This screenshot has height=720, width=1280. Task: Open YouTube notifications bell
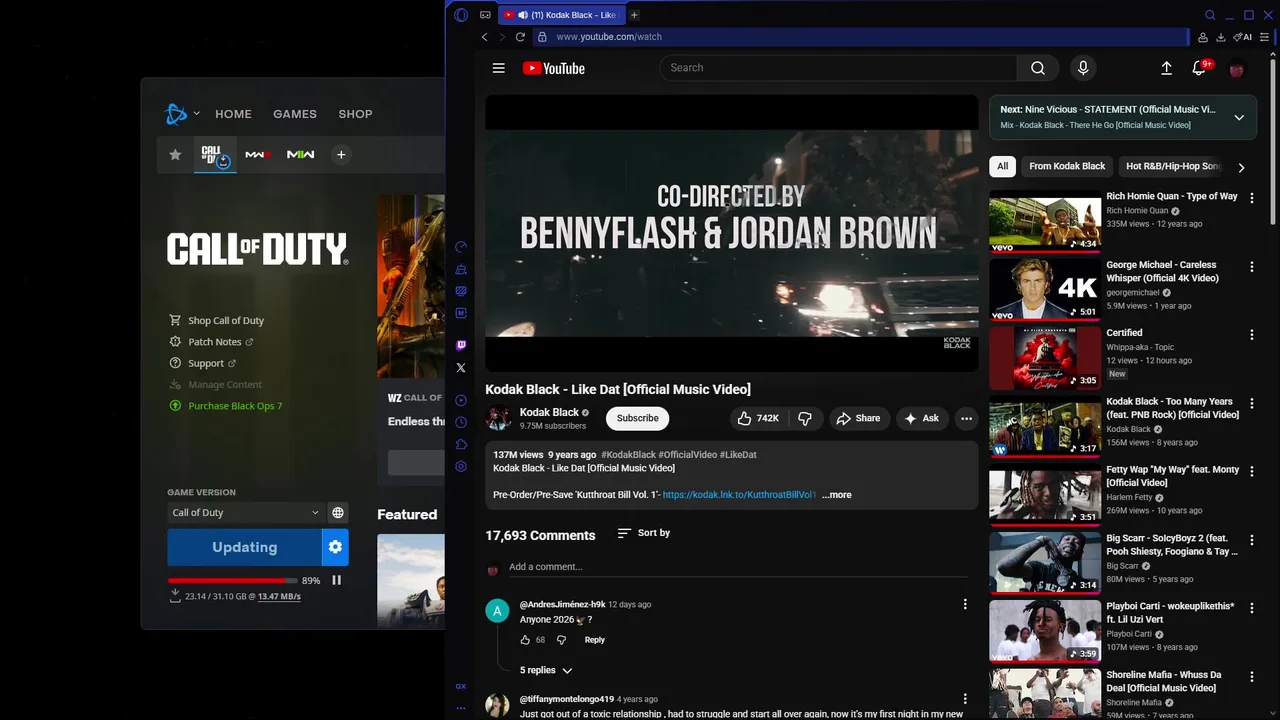click(1200, 68)
